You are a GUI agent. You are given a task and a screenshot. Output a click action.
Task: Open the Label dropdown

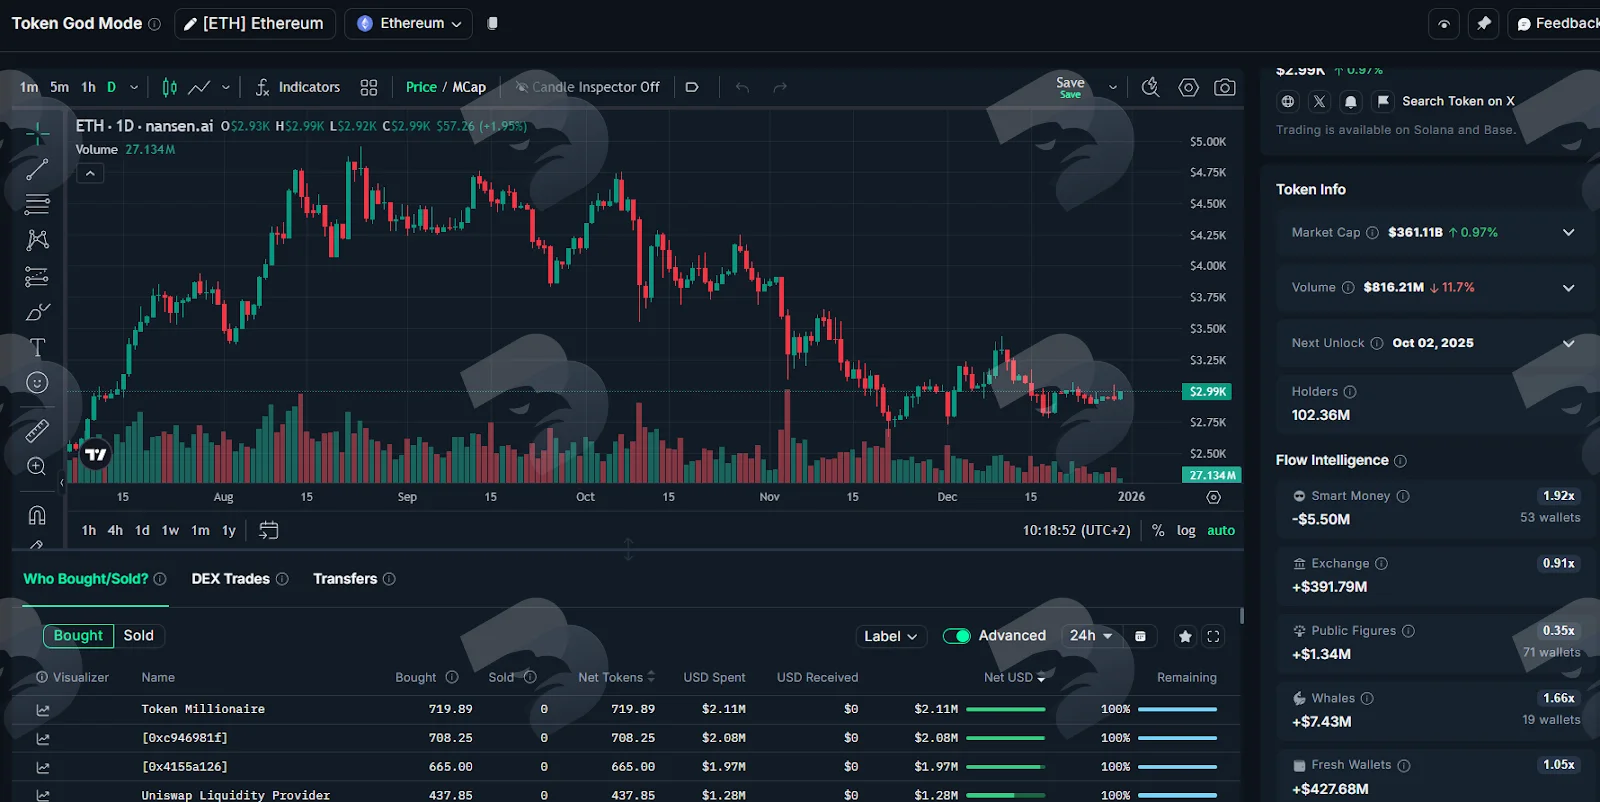click(891, 636)
